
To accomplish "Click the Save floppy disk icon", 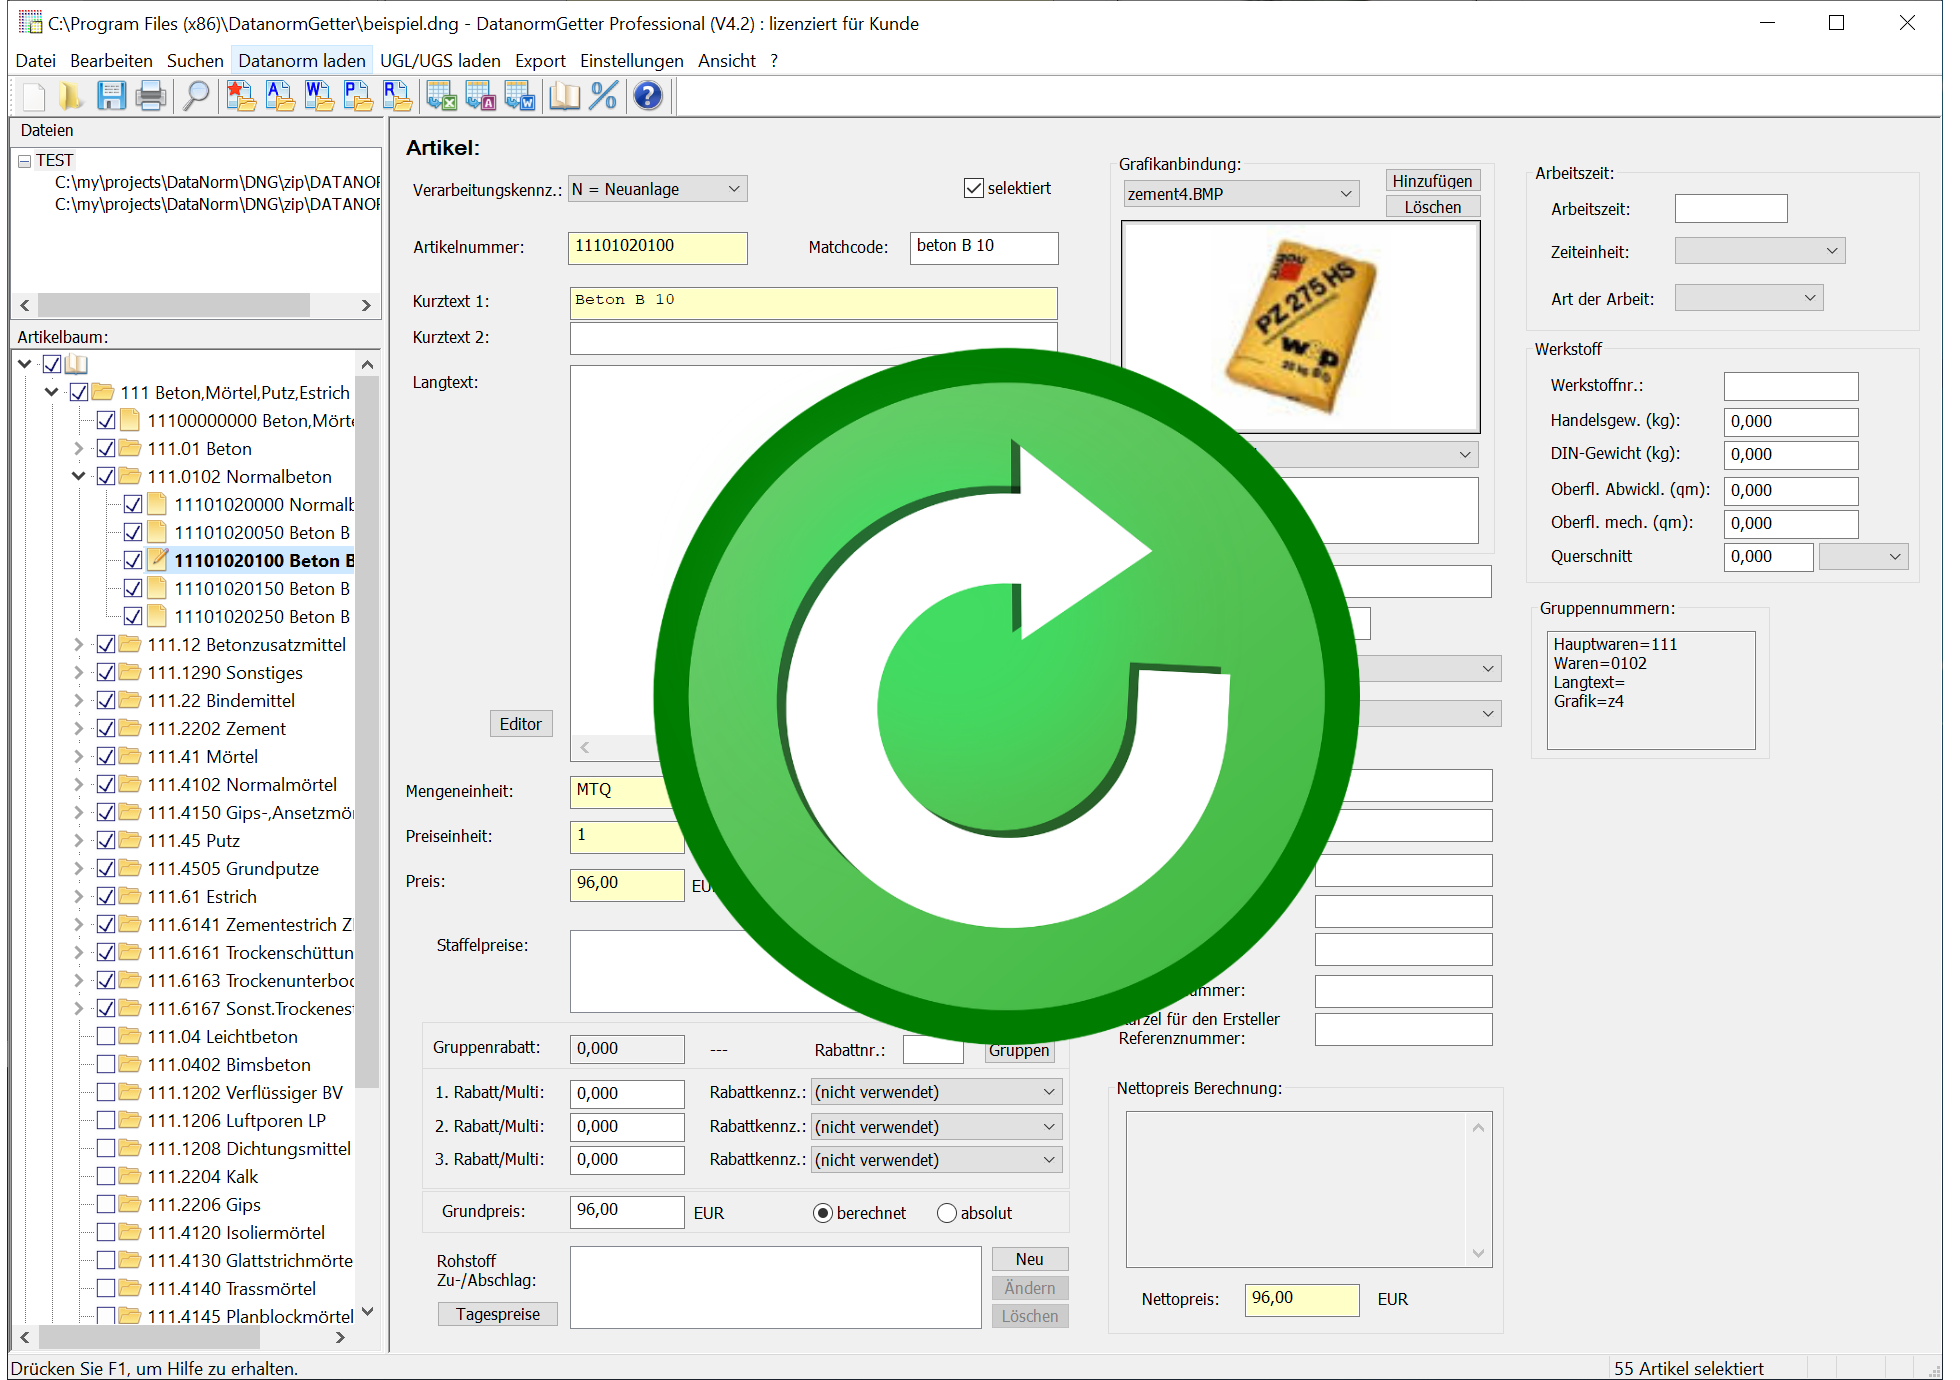I will [111, 96].
